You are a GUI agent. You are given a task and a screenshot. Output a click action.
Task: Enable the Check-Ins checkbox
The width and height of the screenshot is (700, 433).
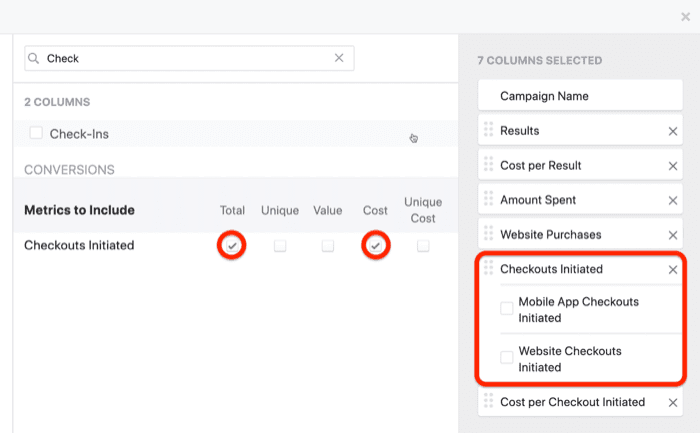click(36, 133)
